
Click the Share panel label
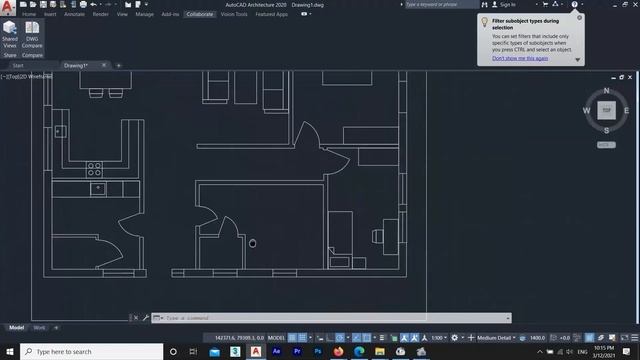coord(10,55)
